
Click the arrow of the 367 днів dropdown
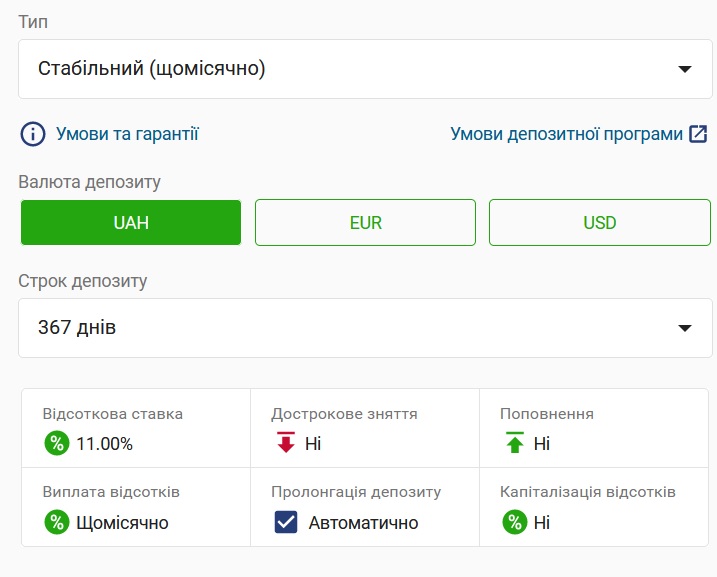[x=684, y=328]
